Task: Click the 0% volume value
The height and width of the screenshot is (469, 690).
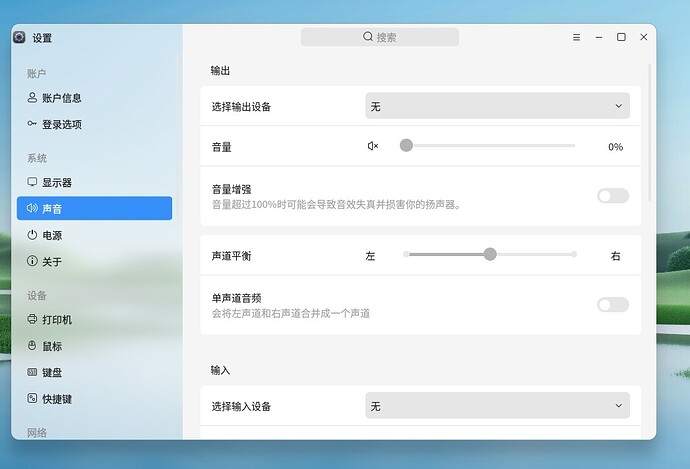Action: [x=616, y=147]
